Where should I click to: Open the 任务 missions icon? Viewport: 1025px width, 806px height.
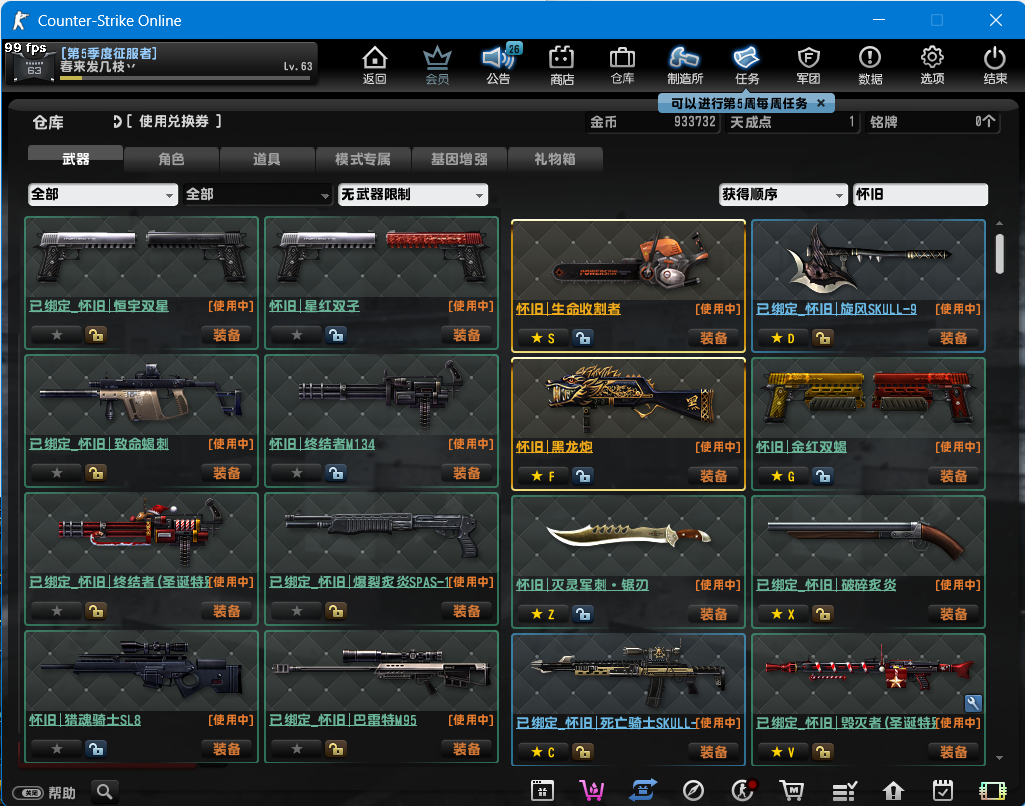tap(747, 65)
